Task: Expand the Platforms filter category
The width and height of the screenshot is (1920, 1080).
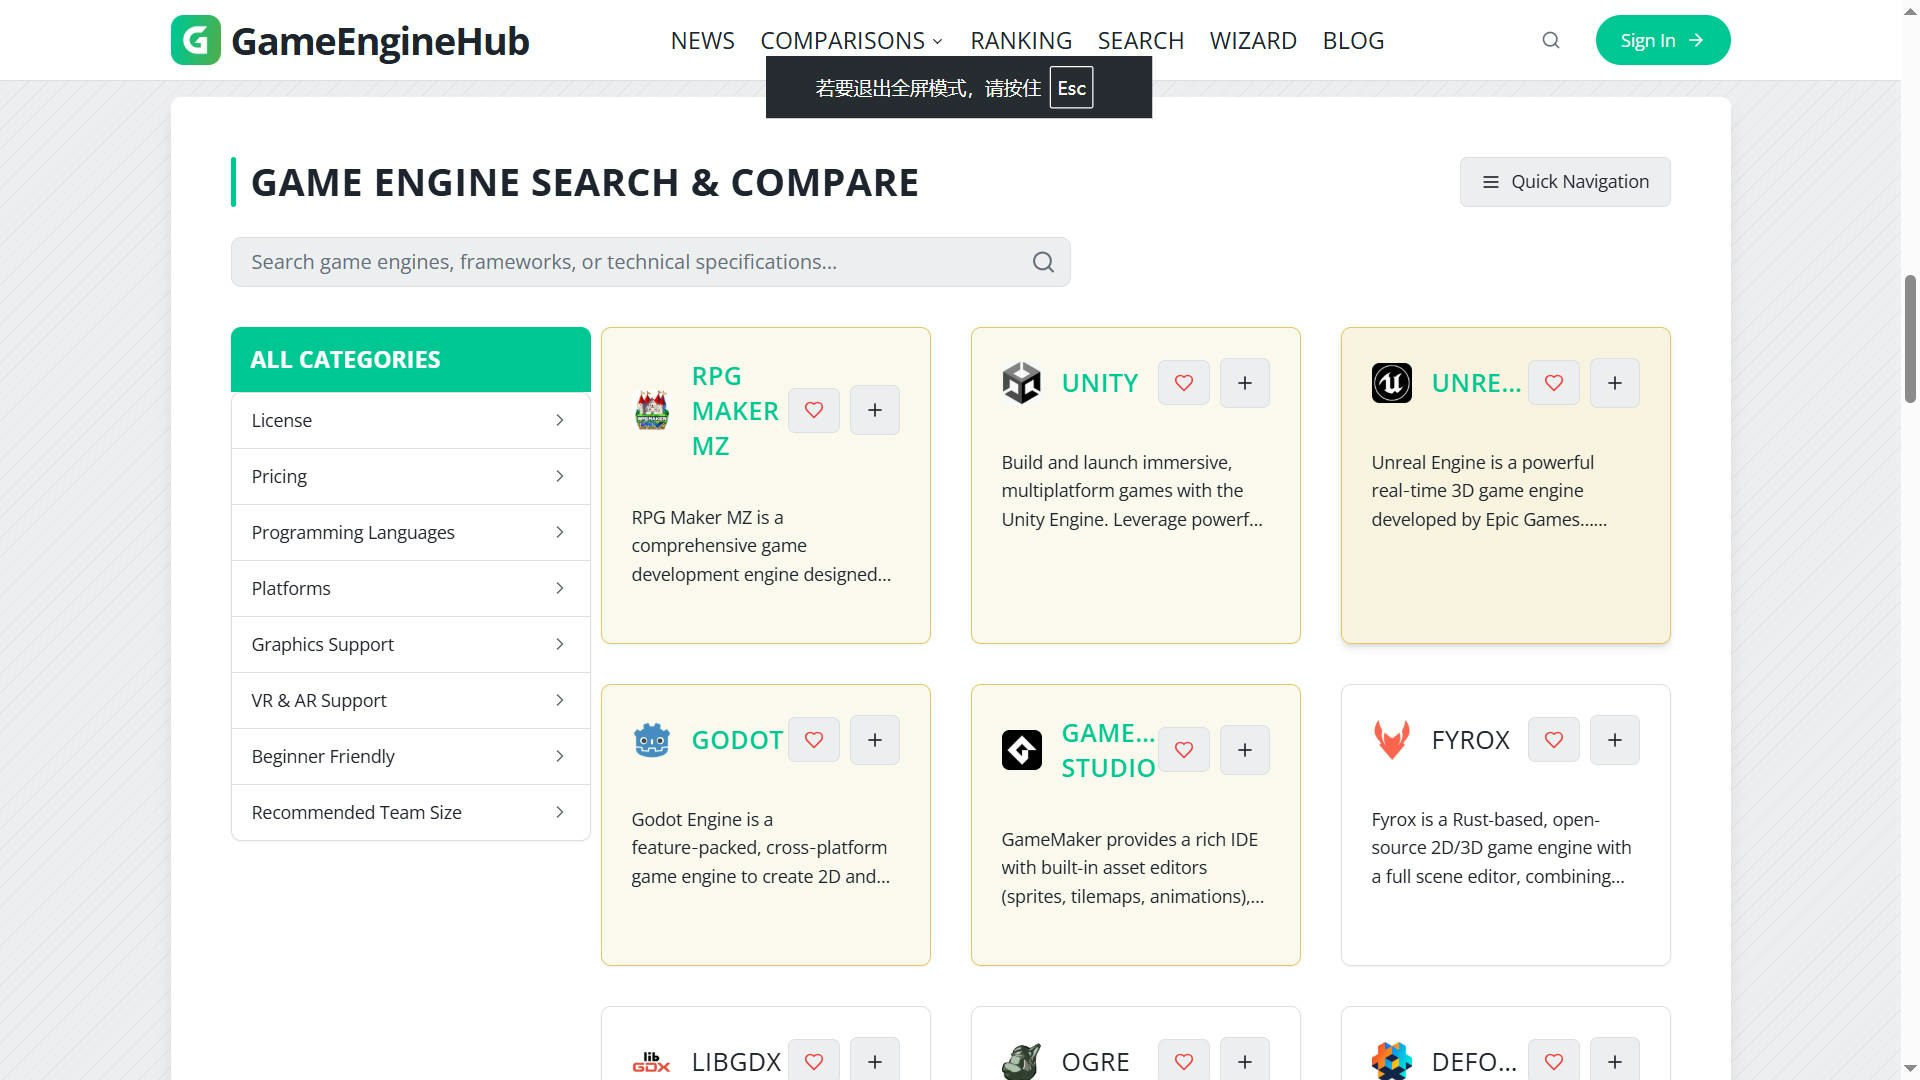Action: click(410, 588)
